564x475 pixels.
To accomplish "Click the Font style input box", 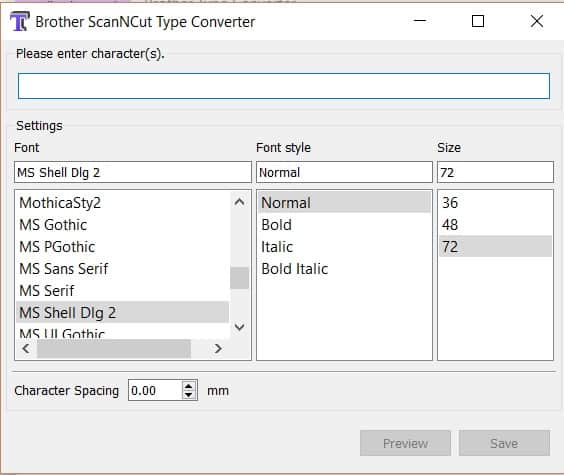I will pos(344,172).
